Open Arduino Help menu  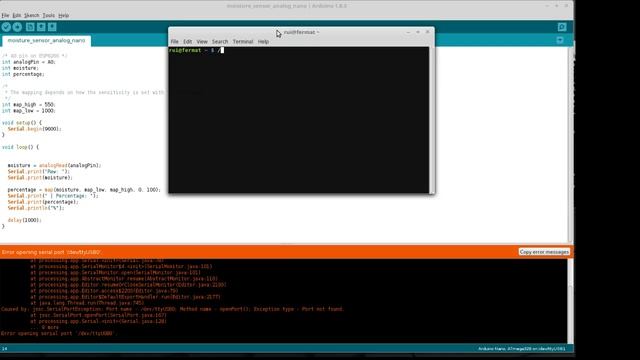coord(63,16)
